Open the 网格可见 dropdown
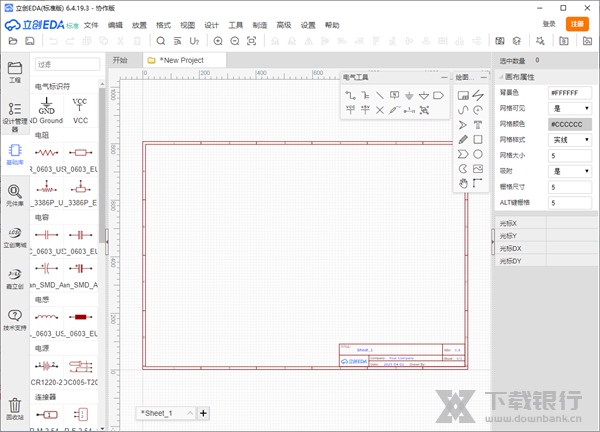 (x=570, y=108)
